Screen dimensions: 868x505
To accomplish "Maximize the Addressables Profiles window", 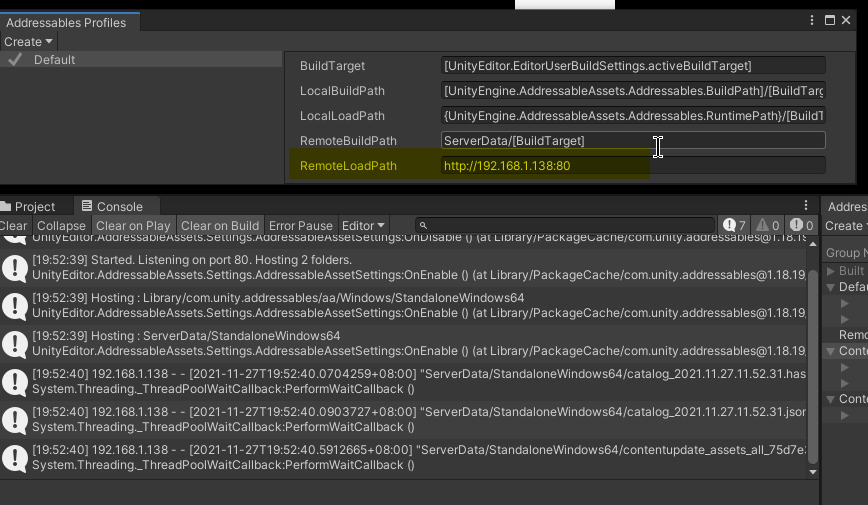I will (829, 20).
